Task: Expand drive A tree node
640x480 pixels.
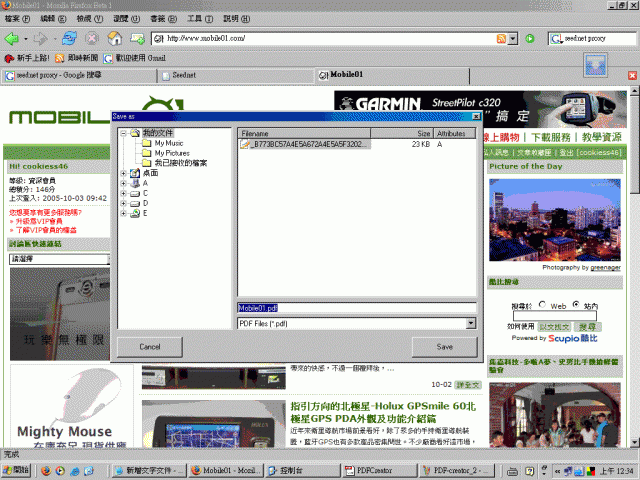Action: coord(123,183)
